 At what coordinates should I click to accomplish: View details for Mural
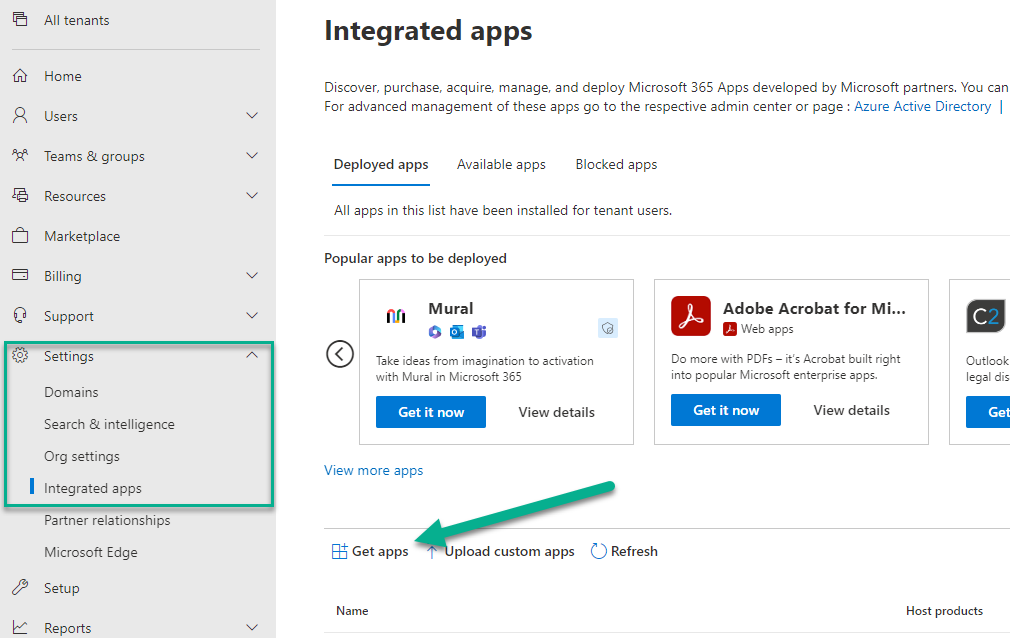click(557, 412)
